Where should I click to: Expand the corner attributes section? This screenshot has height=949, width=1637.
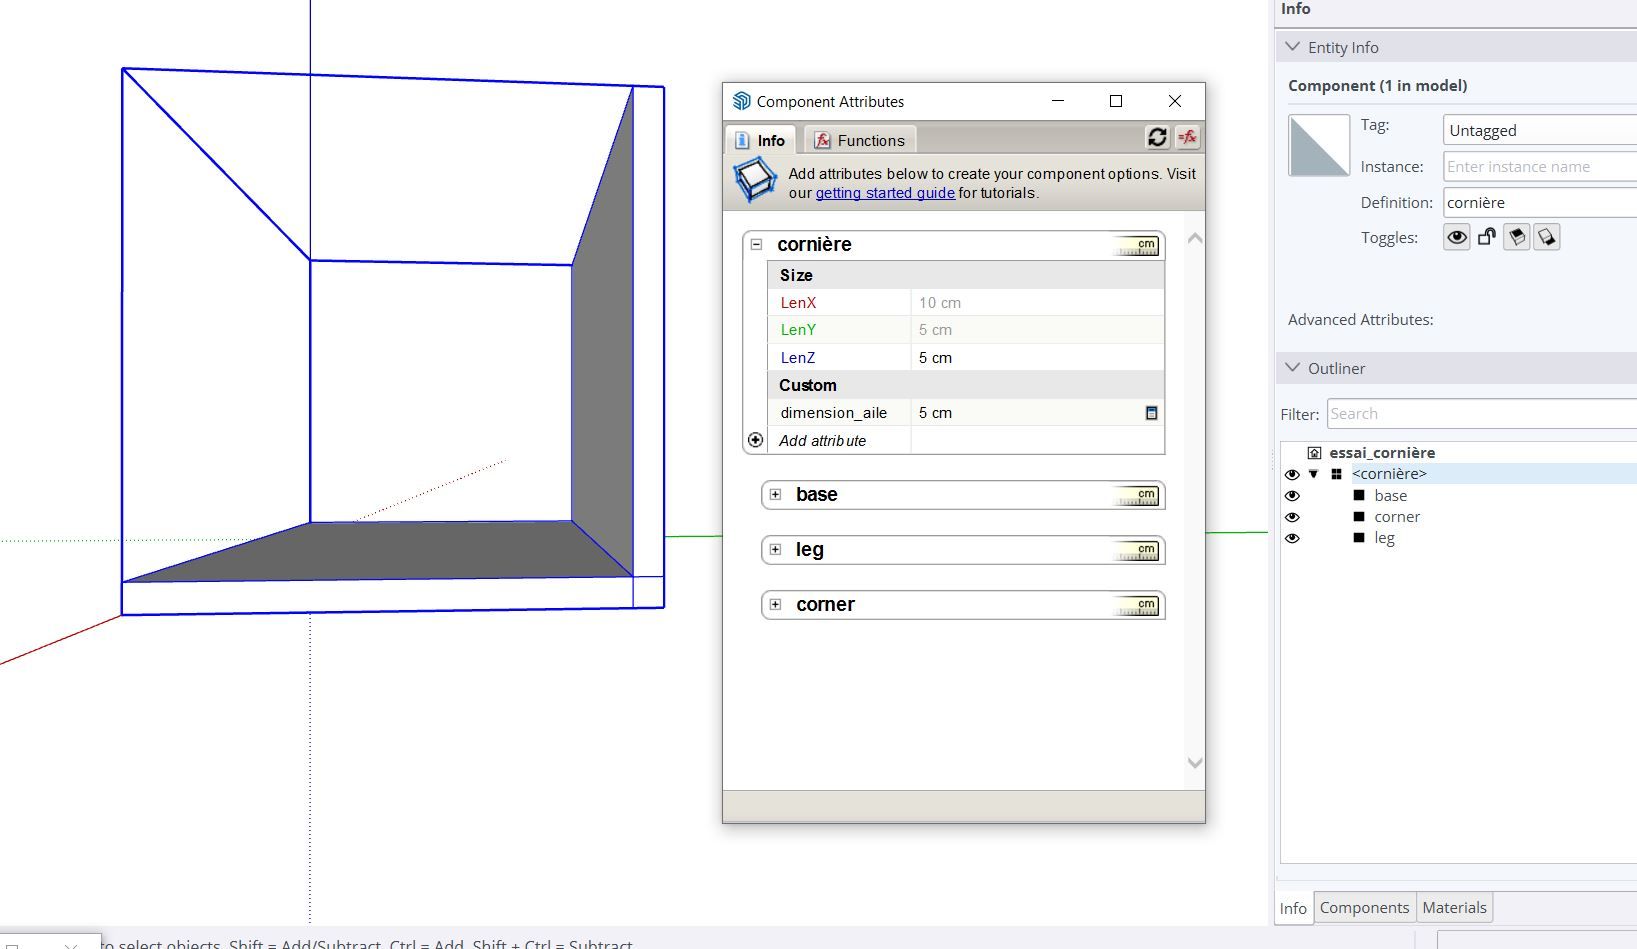click(x=775, y=604)
